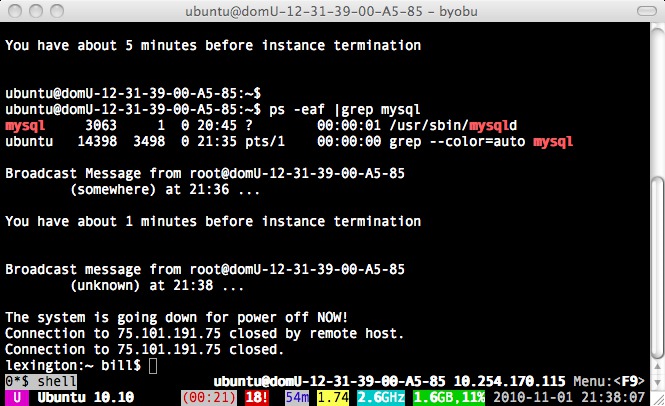Click the 21:38:07 clock in status bar
This screenshot has width=665, height=406.
click(626, 397)
